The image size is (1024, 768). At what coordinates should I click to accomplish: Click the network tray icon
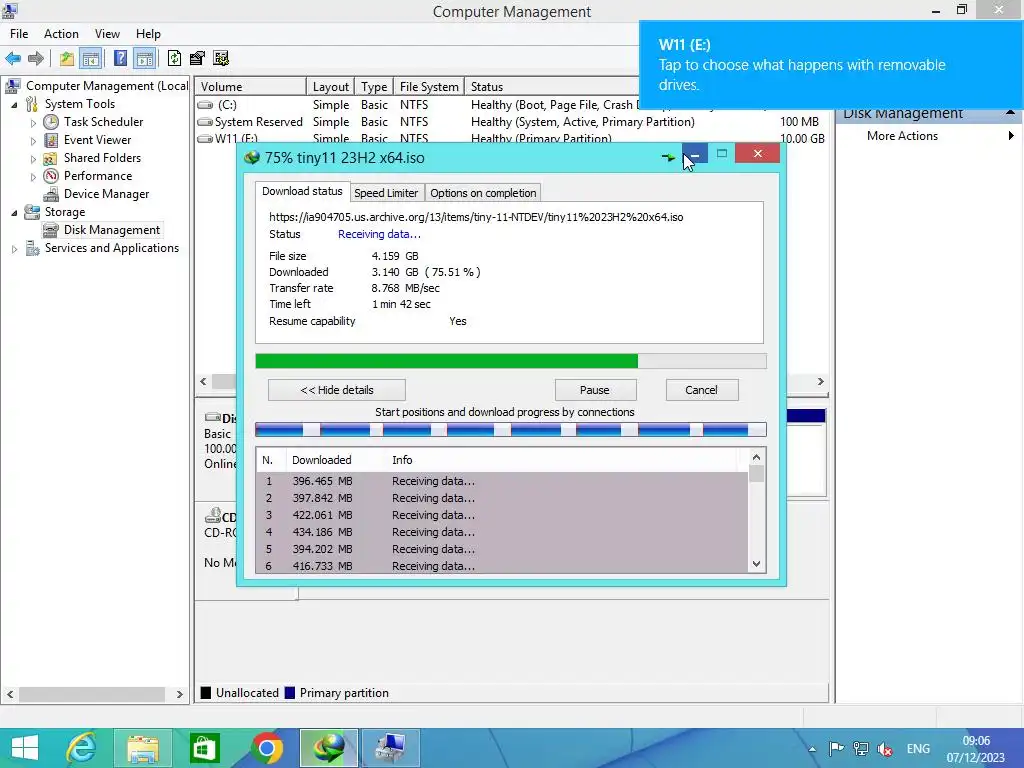pos(861,749)
